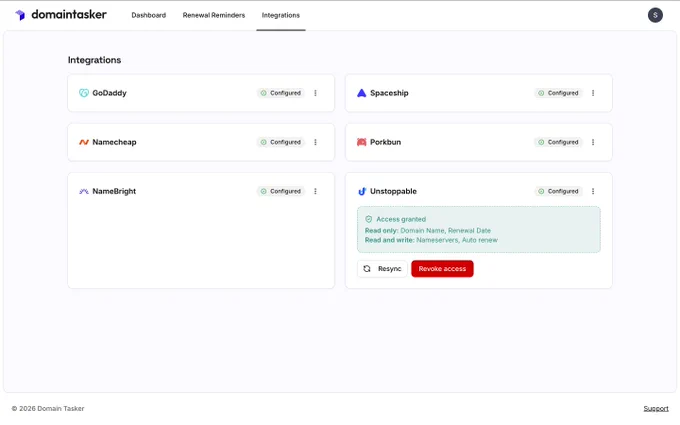Open the user avatar menu
The width and height of the screenshot is (680, 425).
655,15
